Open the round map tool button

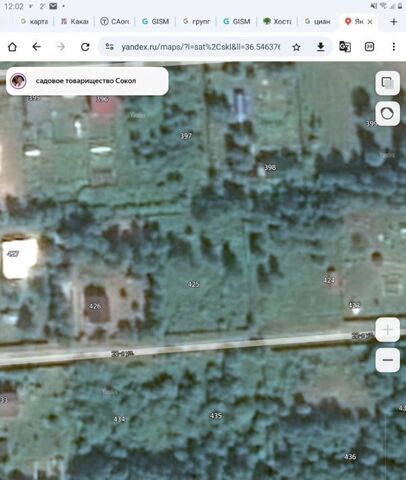(x=387, y=114)
